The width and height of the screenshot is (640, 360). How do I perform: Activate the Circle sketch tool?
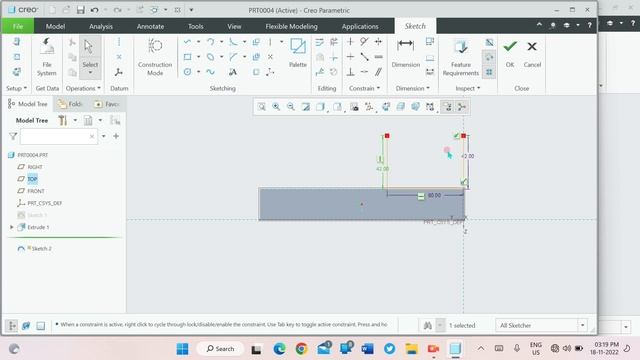point(187,72)
